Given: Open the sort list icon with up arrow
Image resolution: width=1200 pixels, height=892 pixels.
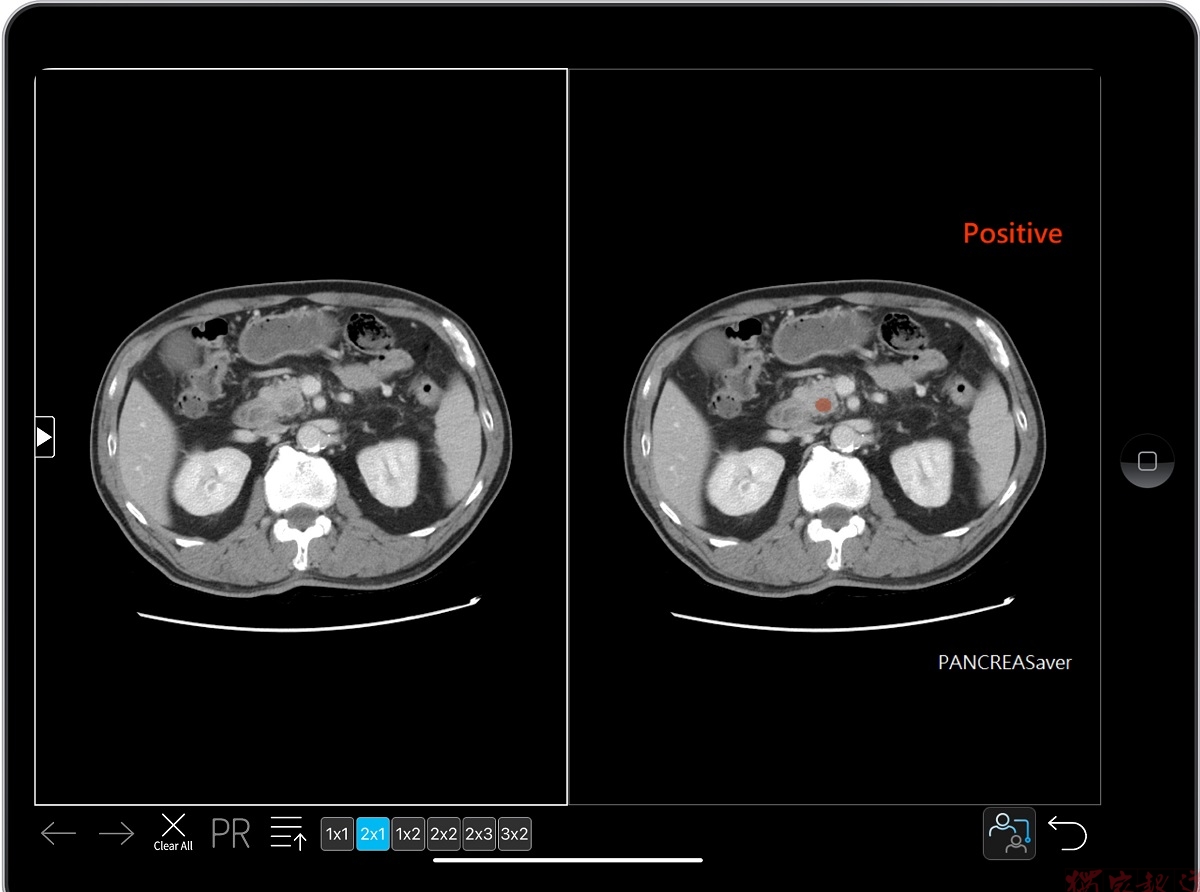Looking at the screenshot, I should pos(288,833).
